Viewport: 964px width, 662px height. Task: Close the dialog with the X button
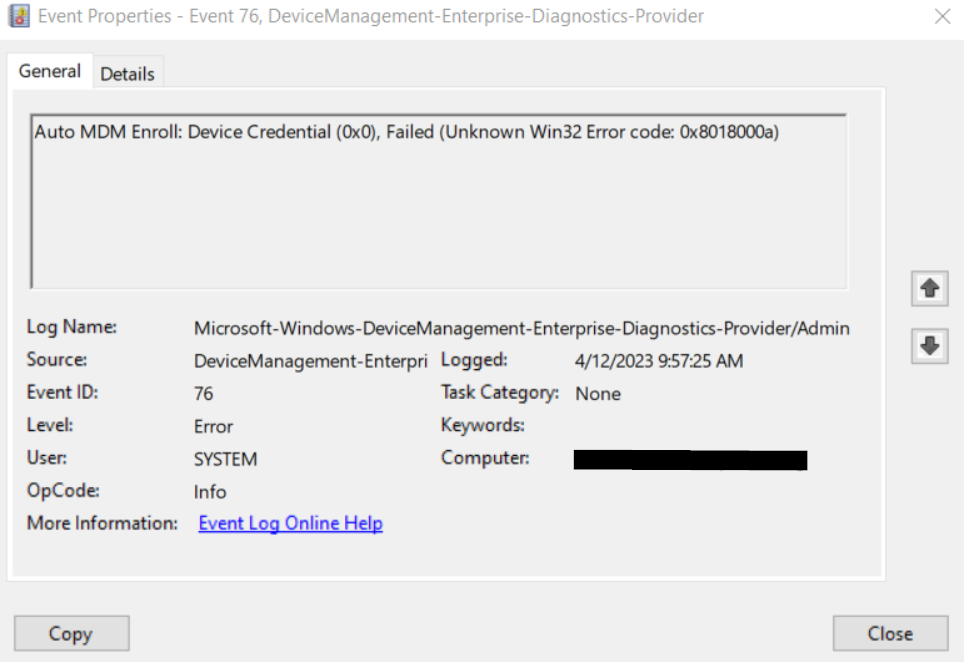[941, 16]
